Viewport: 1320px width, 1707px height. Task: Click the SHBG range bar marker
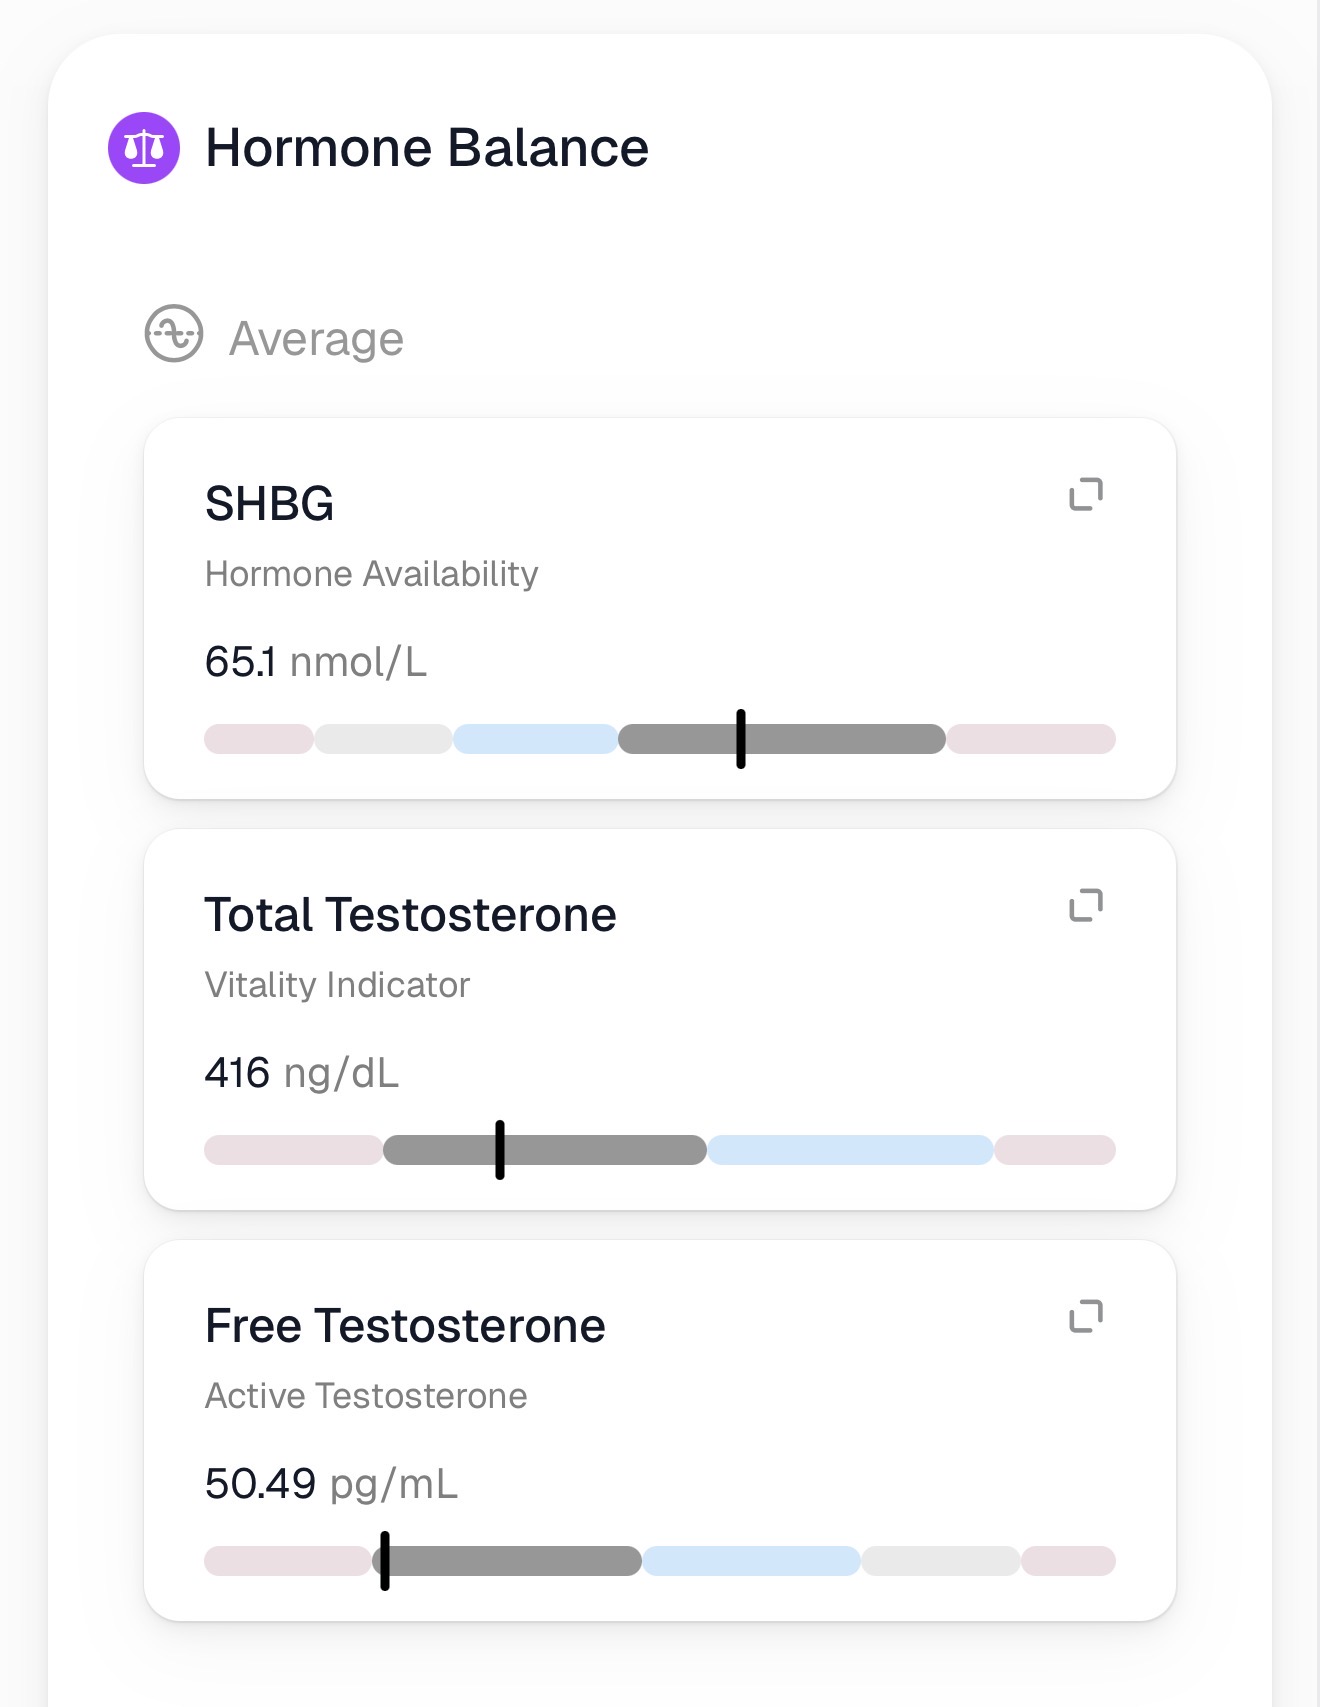(x=741, y=739)
